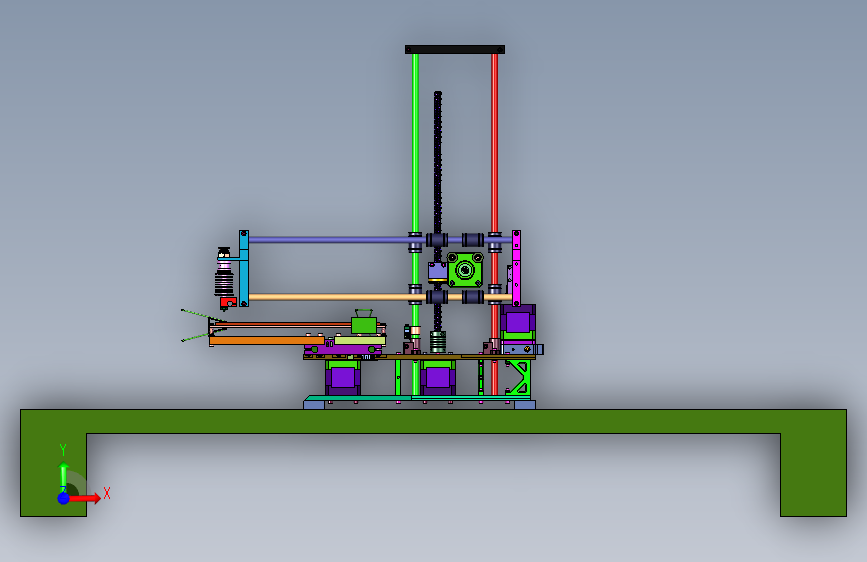Image resolution: width=867 pixels, height=562 pixels.
Task: Select the orange print bed plate
Action: coord(267,340)
